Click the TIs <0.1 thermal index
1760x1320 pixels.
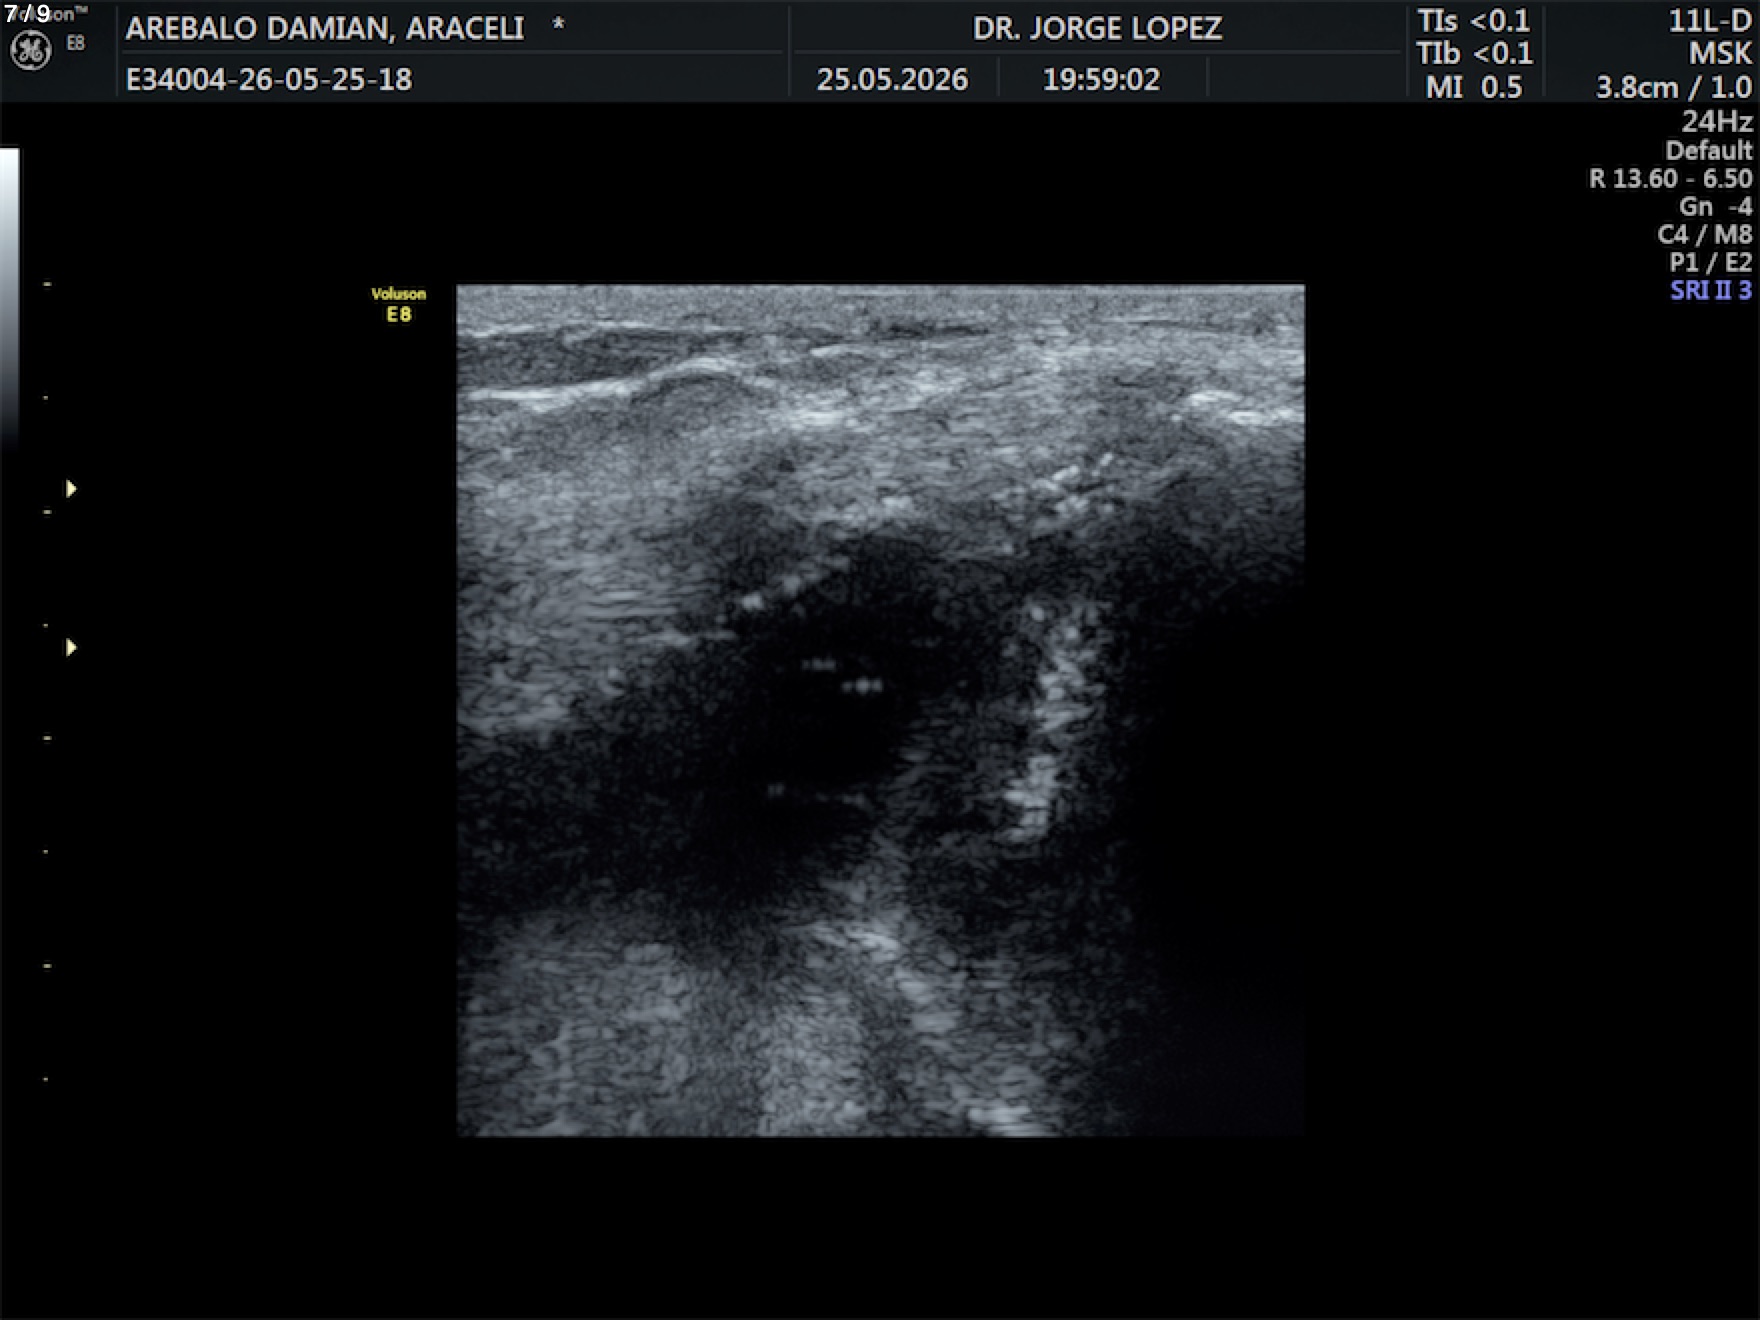pos(1473,21)
